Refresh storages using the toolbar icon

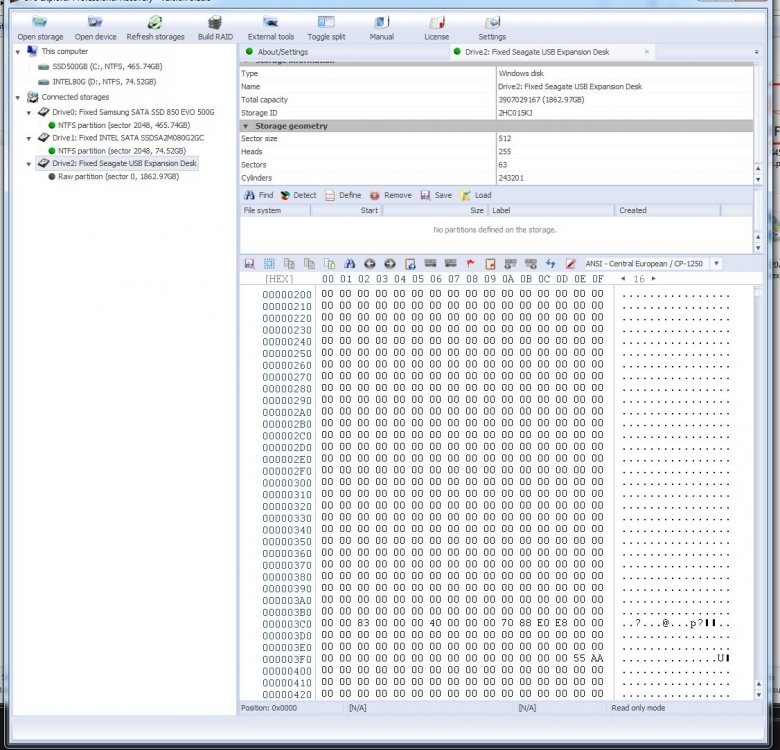pyautogui.click(x=155, y=22)
